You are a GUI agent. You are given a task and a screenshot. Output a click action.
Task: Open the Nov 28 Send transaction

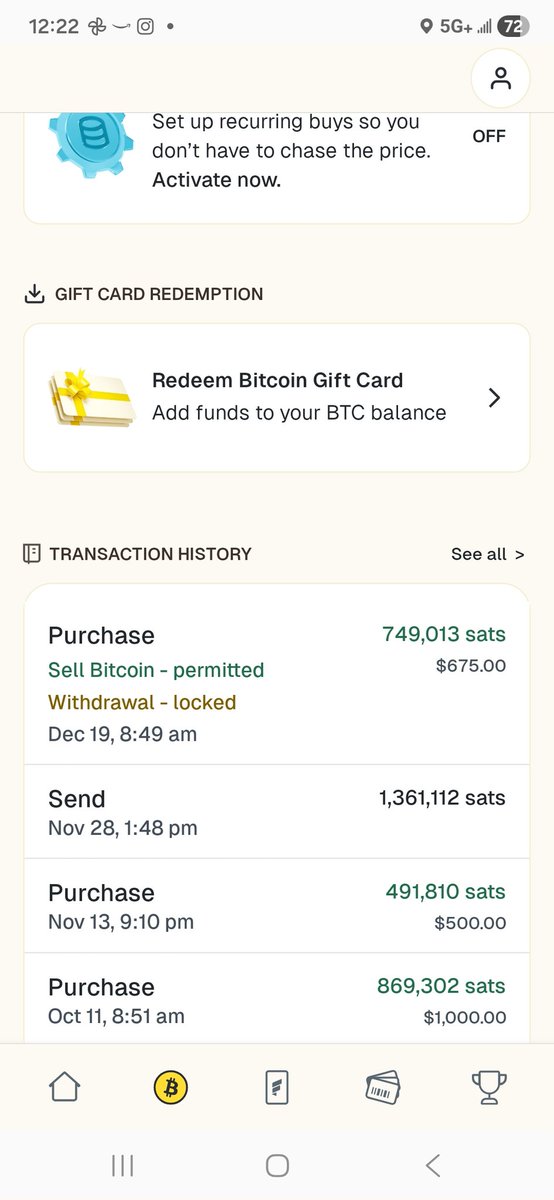(x=277, y=812)
